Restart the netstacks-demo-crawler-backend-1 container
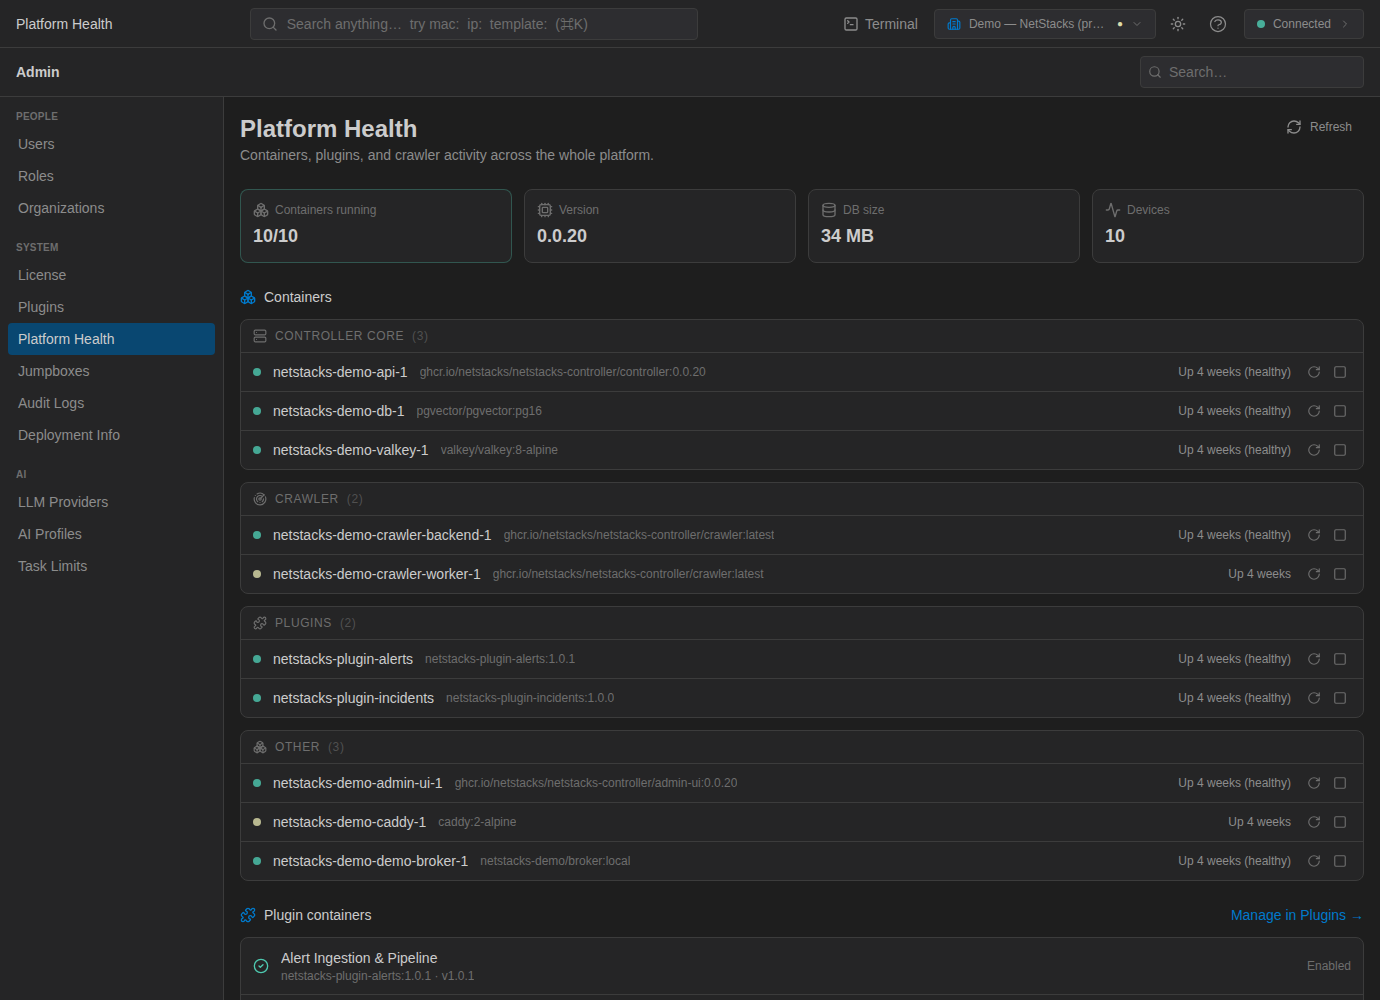1380x1000 pixels. [1314, 535]
